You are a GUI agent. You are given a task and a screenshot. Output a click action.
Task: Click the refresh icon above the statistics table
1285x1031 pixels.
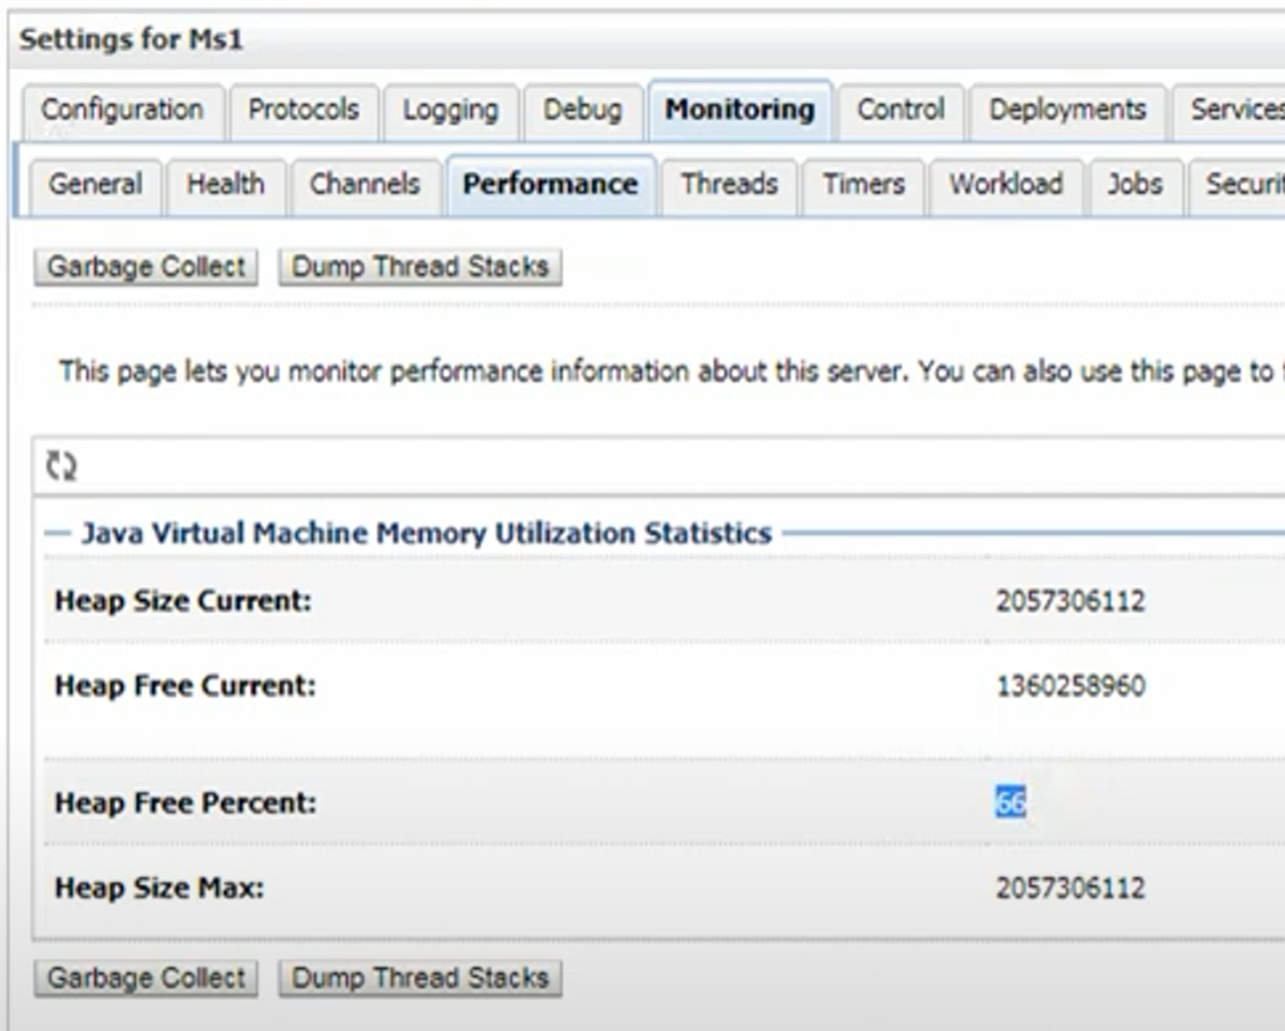click(x=61, y=466)
